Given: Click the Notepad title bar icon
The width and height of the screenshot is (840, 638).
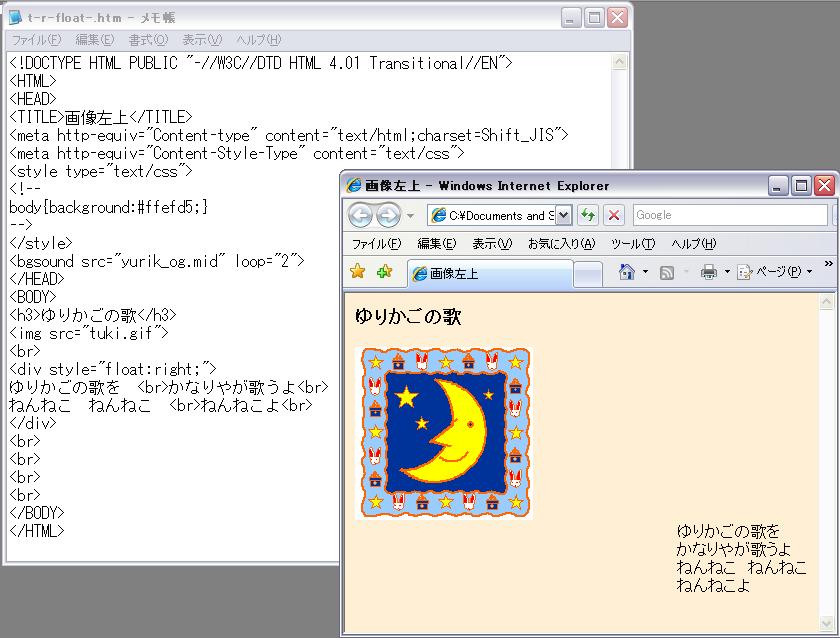Looking at the screenshot, I should point(16,18).
